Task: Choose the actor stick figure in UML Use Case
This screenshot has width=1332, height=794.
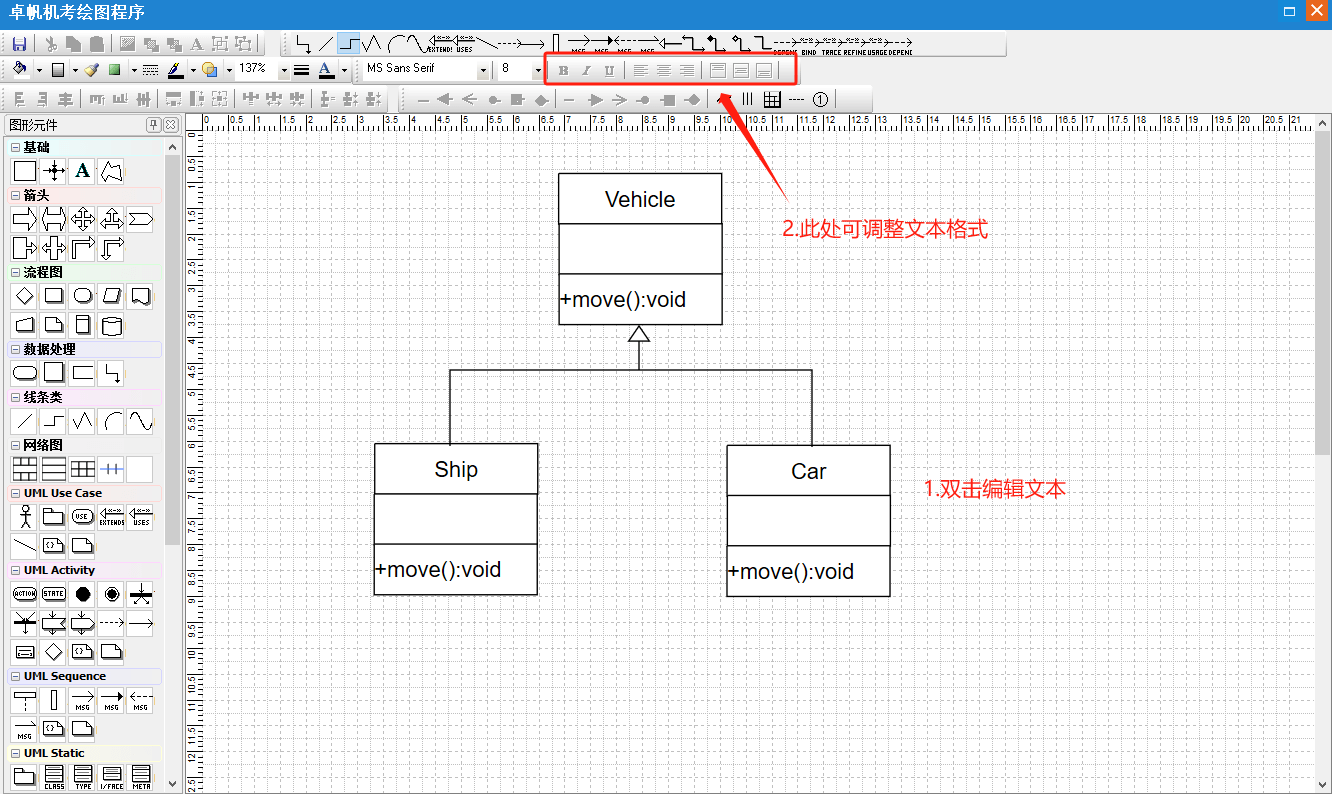Action: point(25,517)
